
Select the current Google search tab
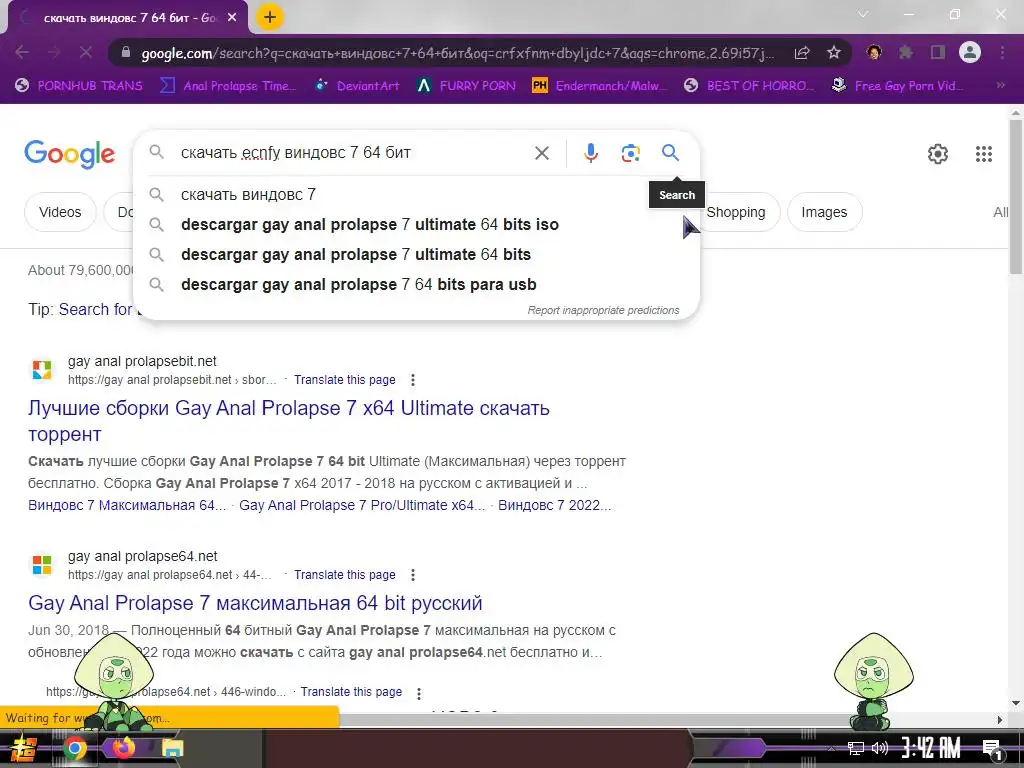point(127,18)
